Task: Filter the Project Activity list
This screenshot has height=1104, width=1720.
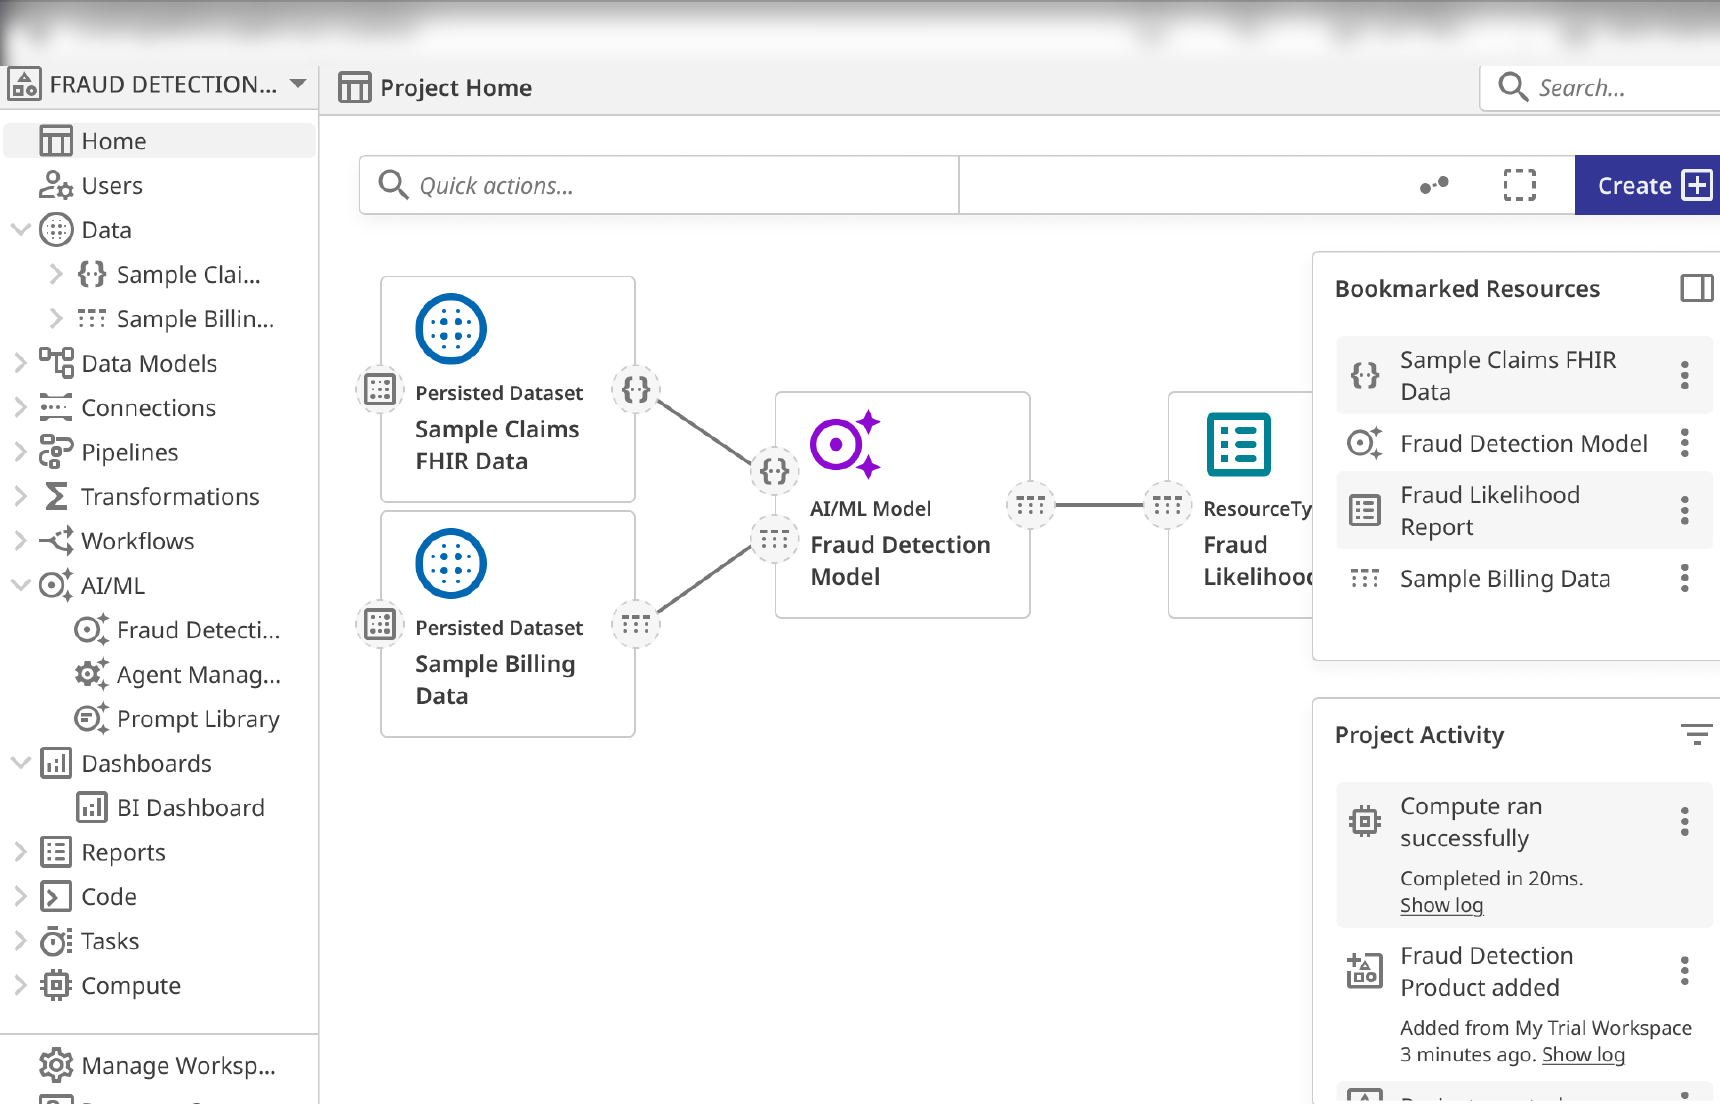Action: pyautogui.click(x=1696, y=735)
